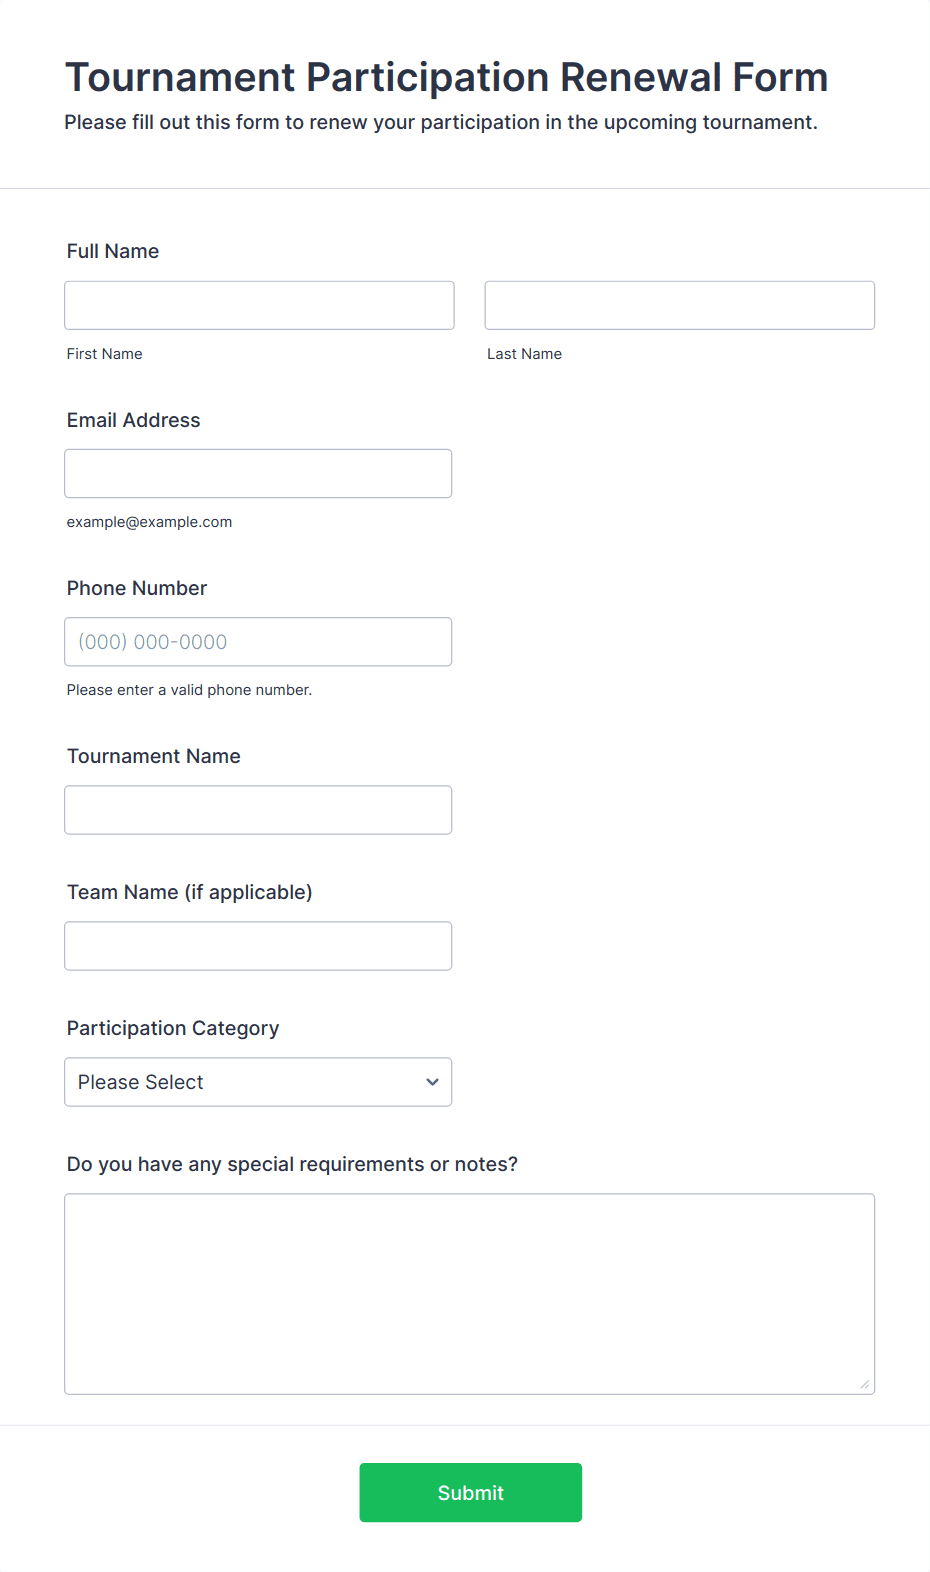Image resolution: width=930 pixels, height=1572 pixels.
Task: Click the Phone Number label
Action: [x=137, y=588]
